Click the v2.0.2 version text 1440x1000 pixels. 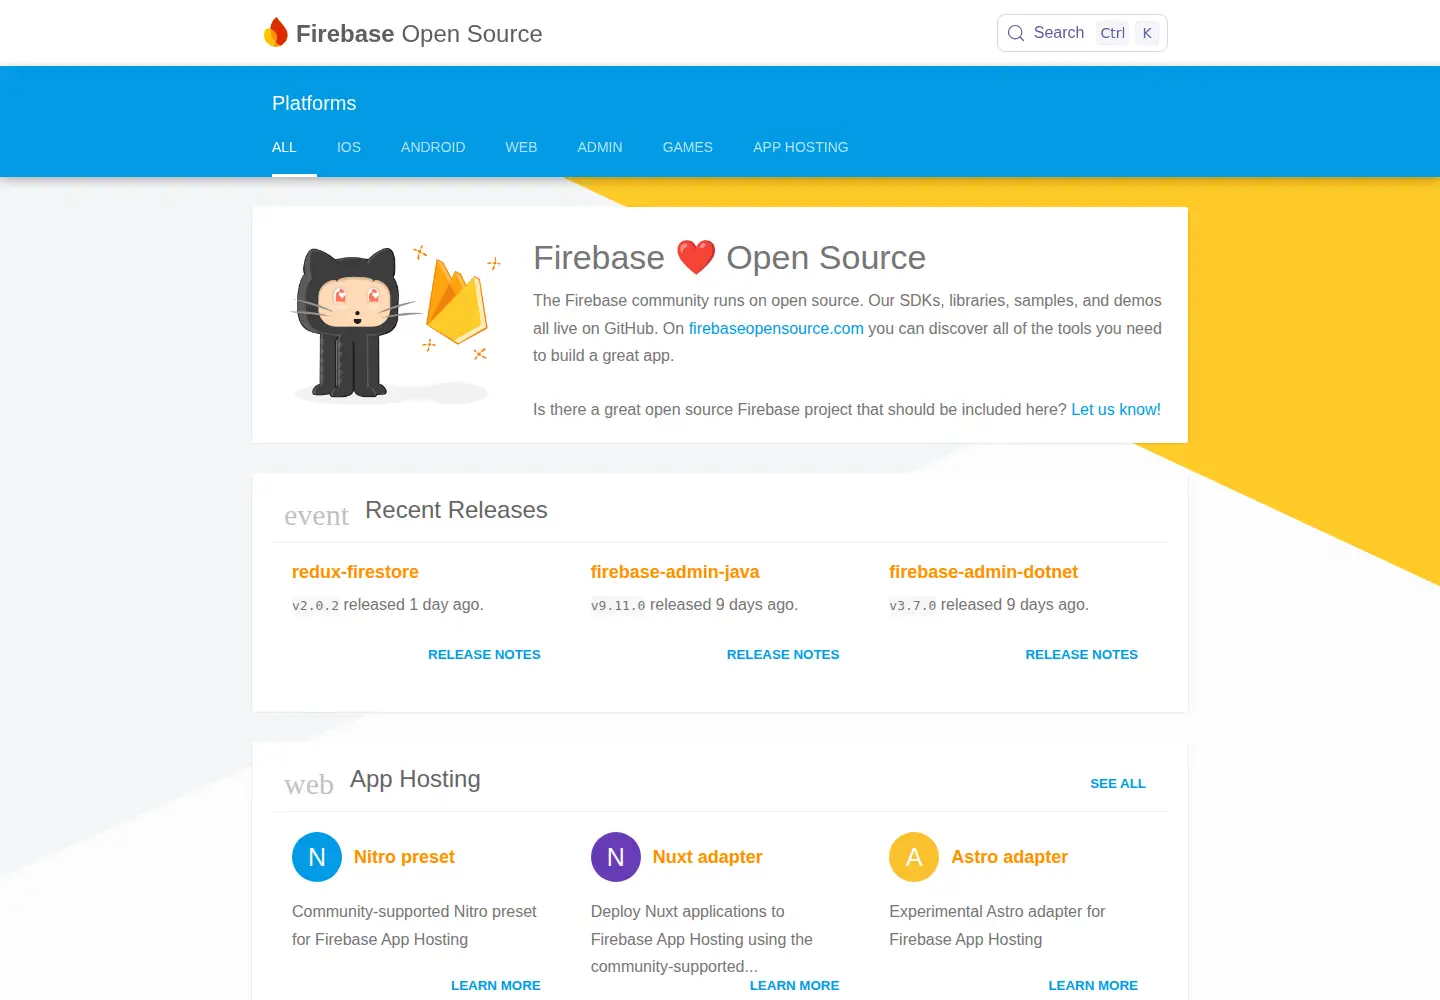(315, 605)
